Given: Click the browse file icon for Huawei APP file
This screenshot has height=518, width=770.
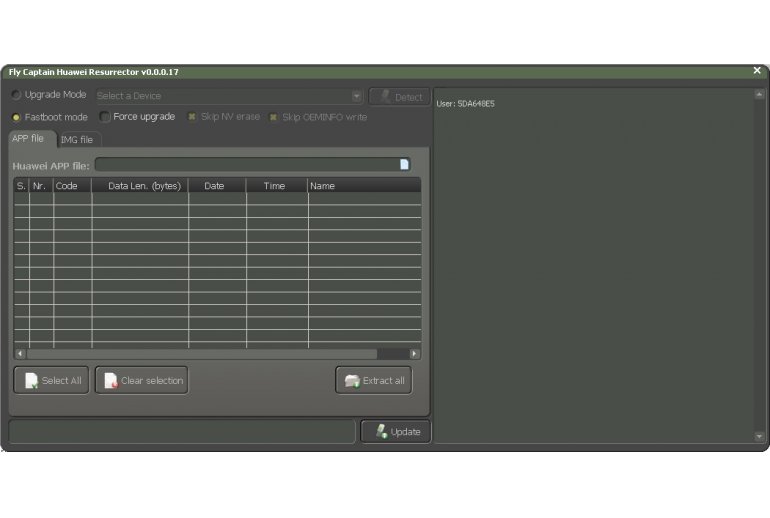Looking at the screenshot, I should click(x=404, y=164).
